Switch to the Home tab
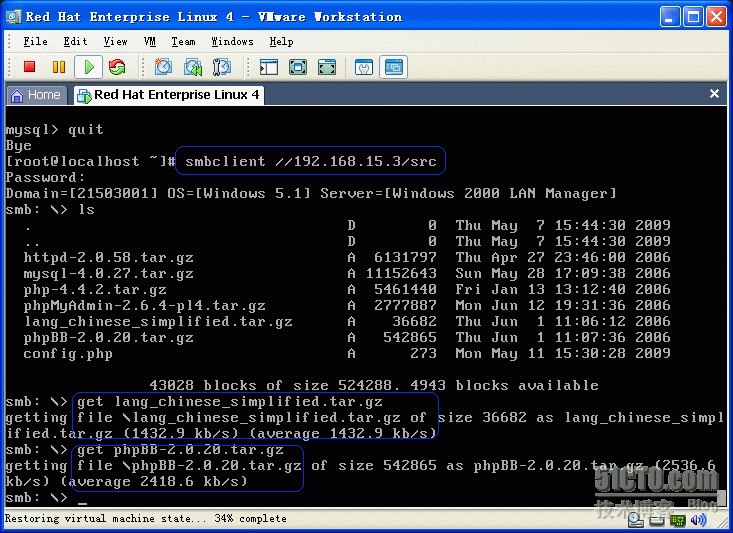This screenshot has height=533, width=733. (x=36, y=95)
